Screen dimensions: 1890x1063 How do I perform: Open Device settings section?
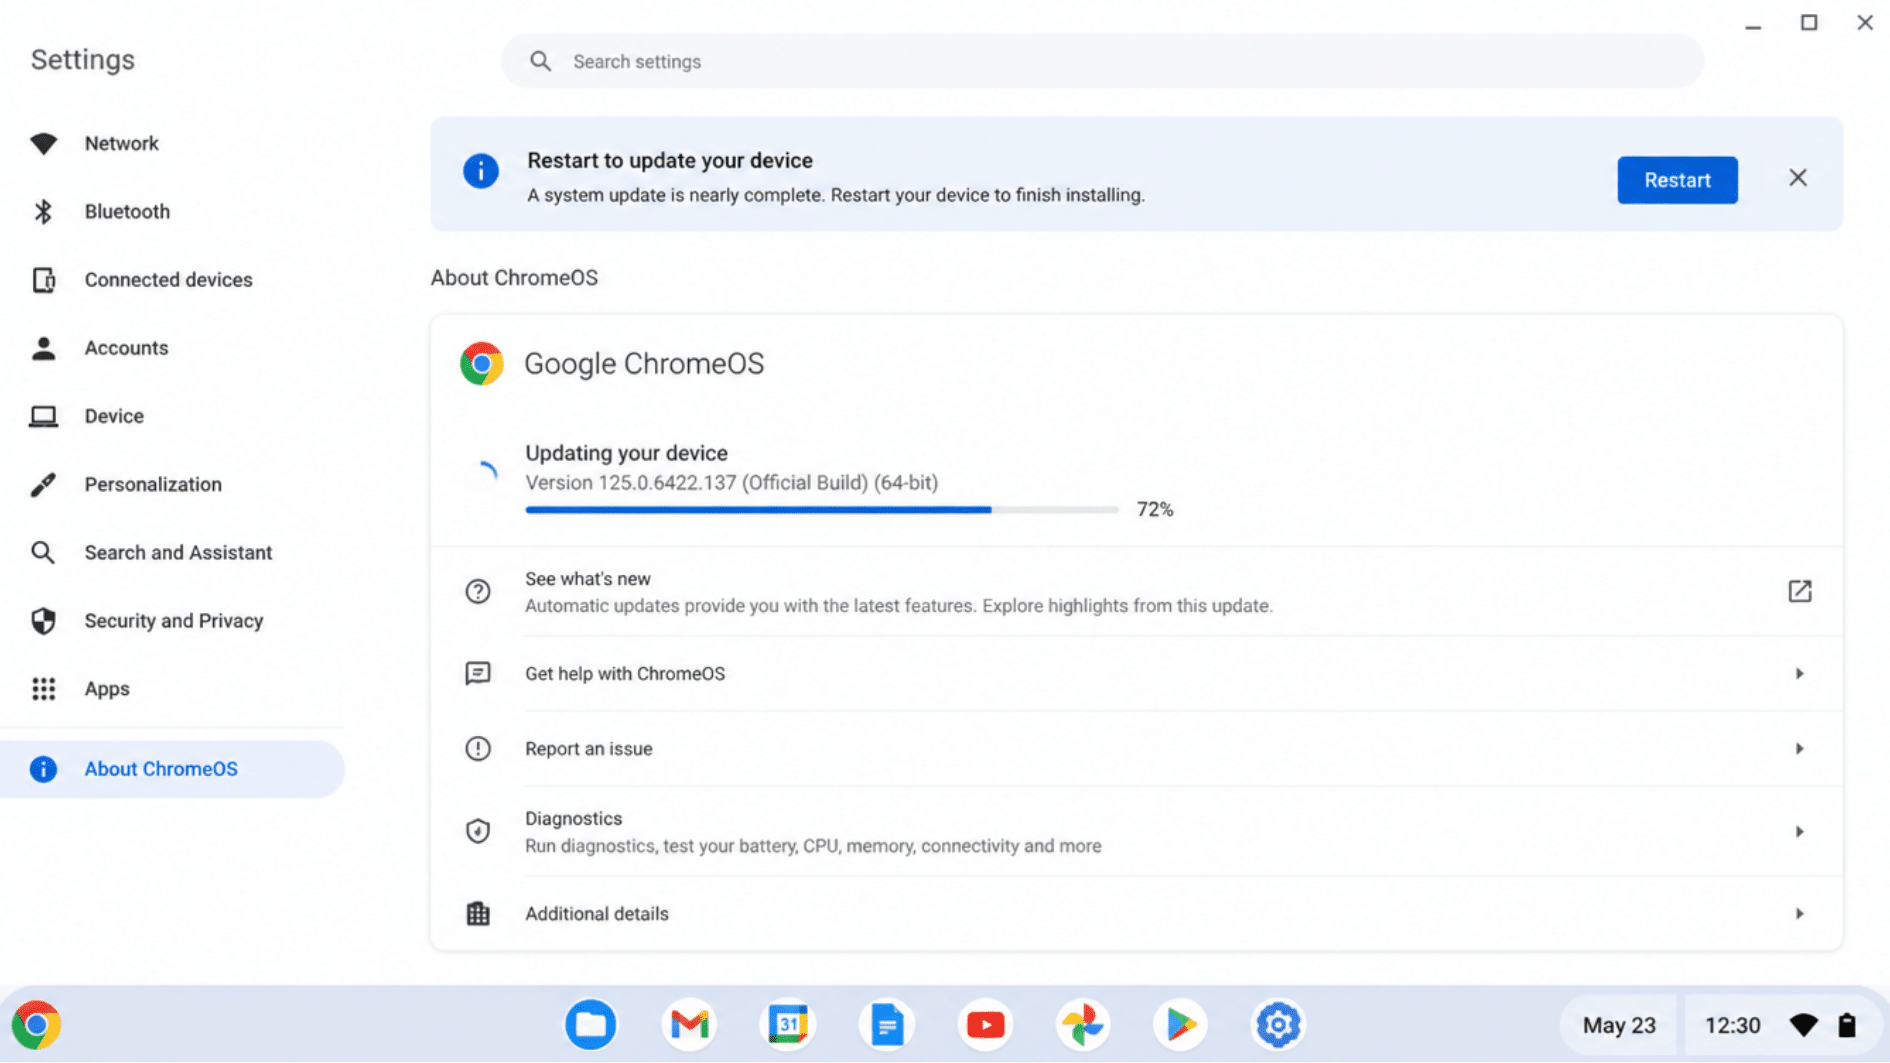click(x=114, y=415)
